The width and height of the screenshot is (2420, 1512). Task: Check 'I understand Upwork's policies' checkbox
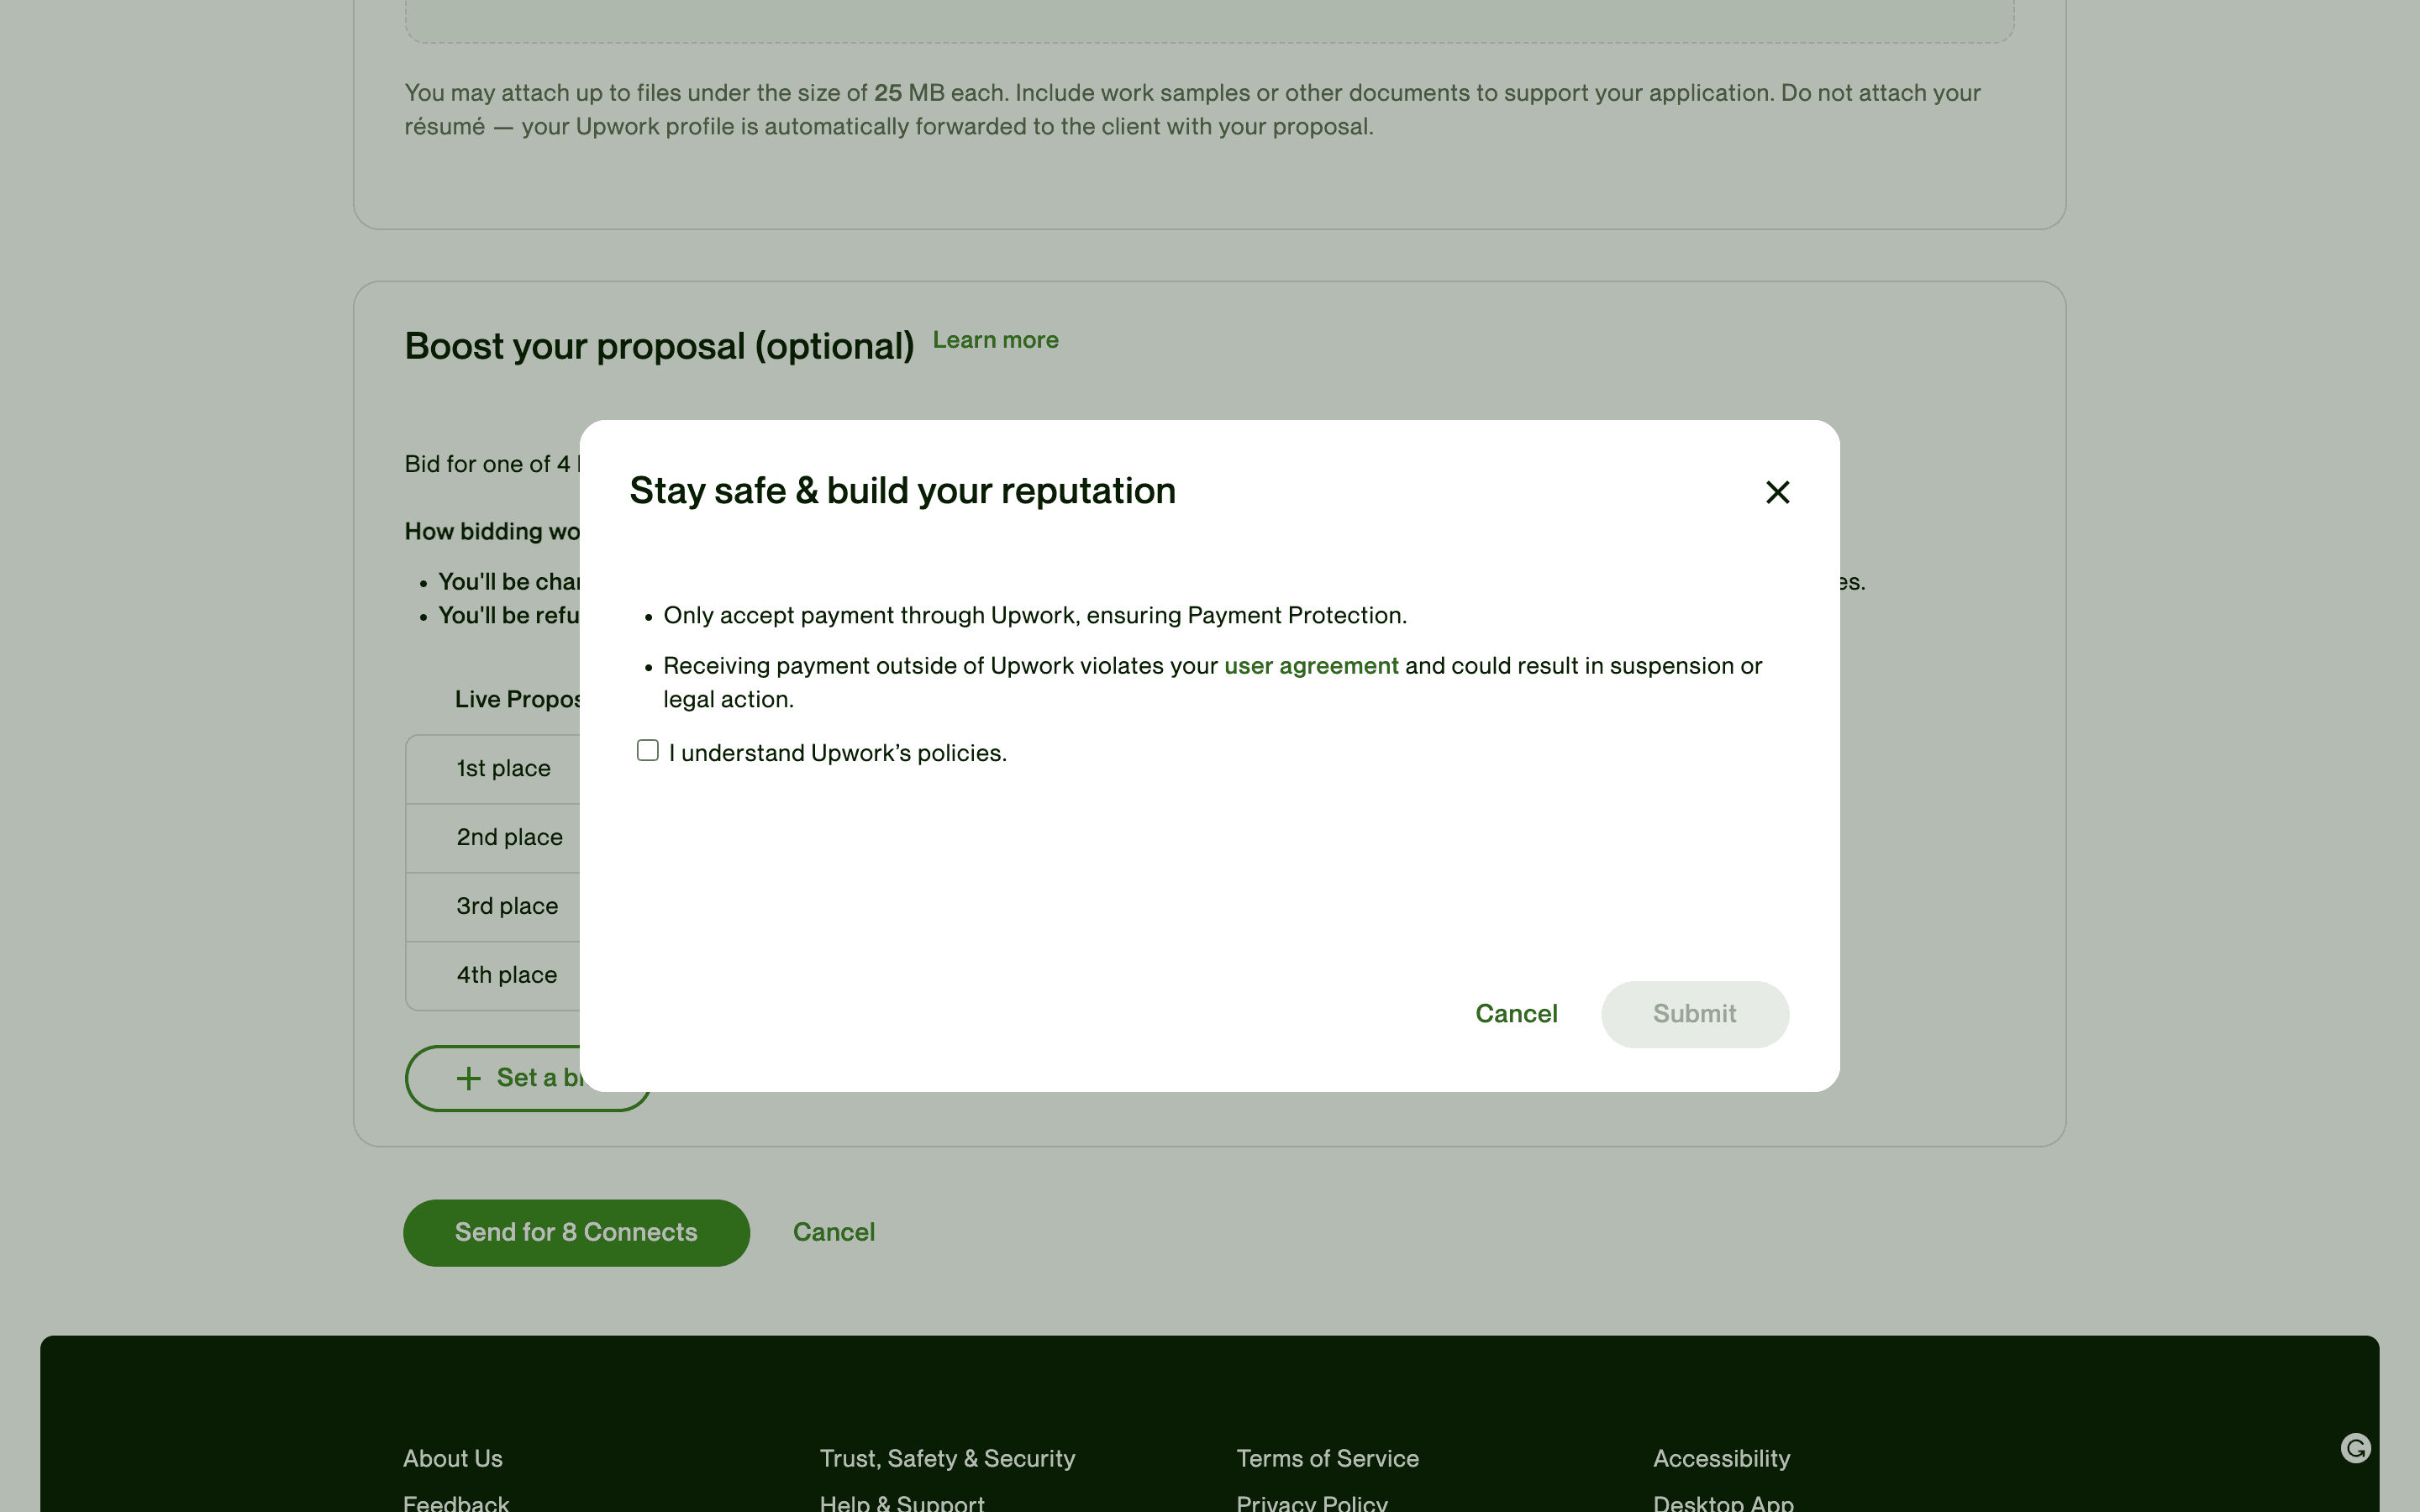point(648,750)
